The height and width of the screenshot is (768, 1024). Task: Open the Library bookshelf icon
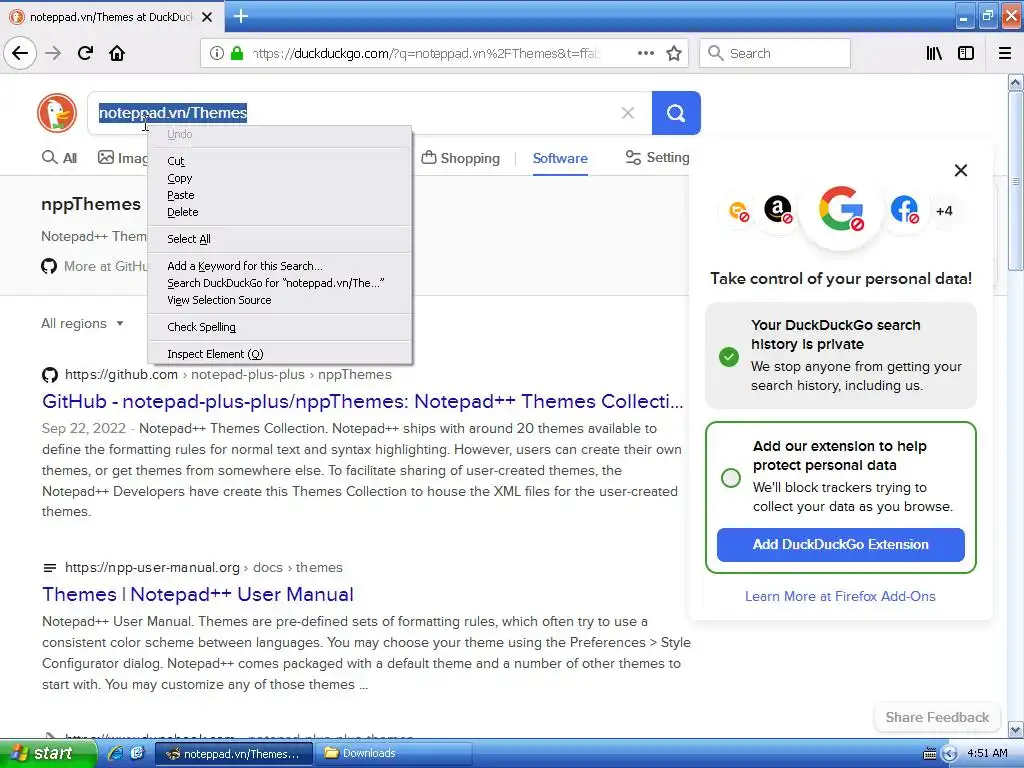tap(934, 53)
